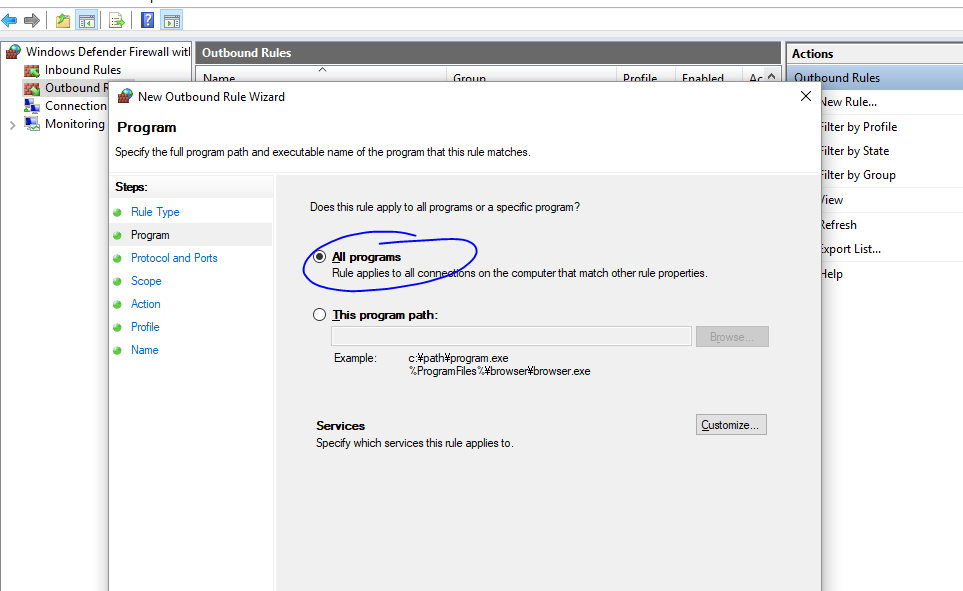Screen dimensions: 963x591
Task: Click Help in Actions pane
Action: coord(832,274)
